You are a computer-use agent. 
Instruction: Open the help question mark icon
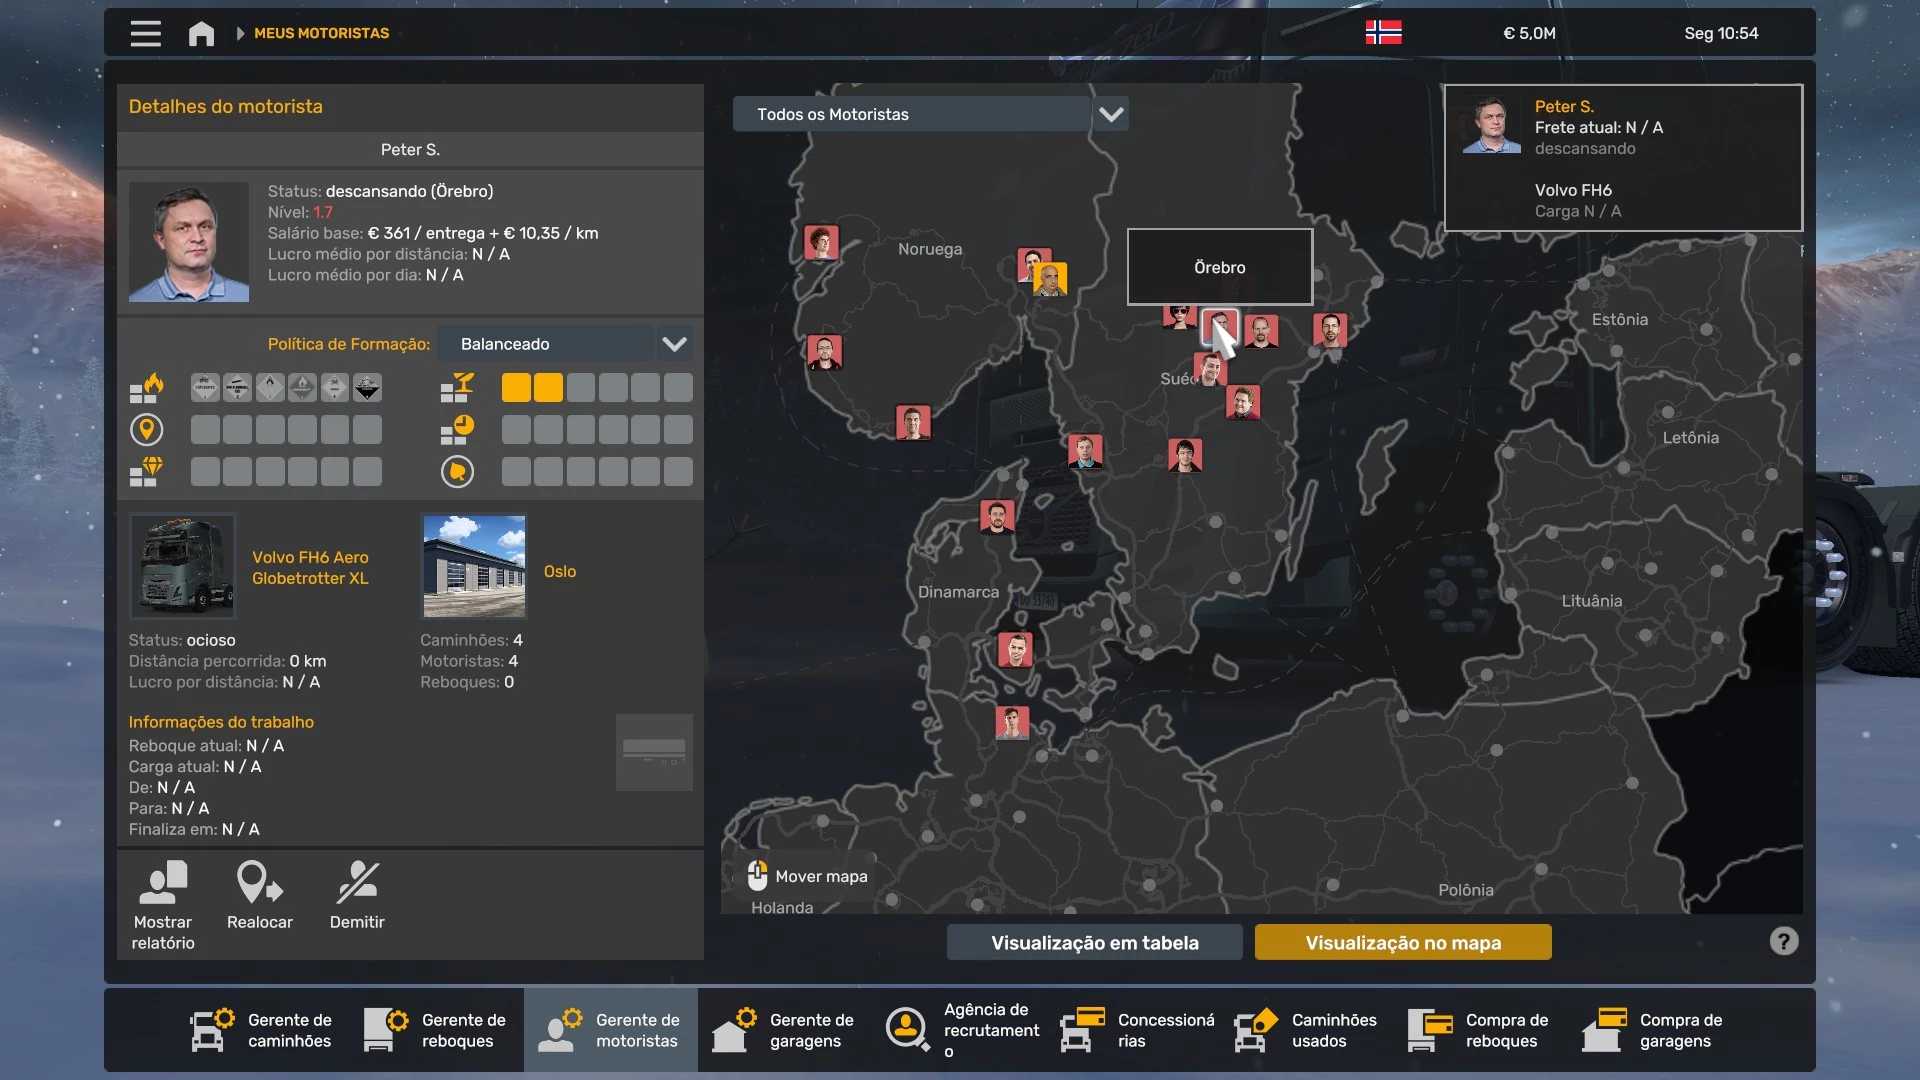click(1783, 941)
